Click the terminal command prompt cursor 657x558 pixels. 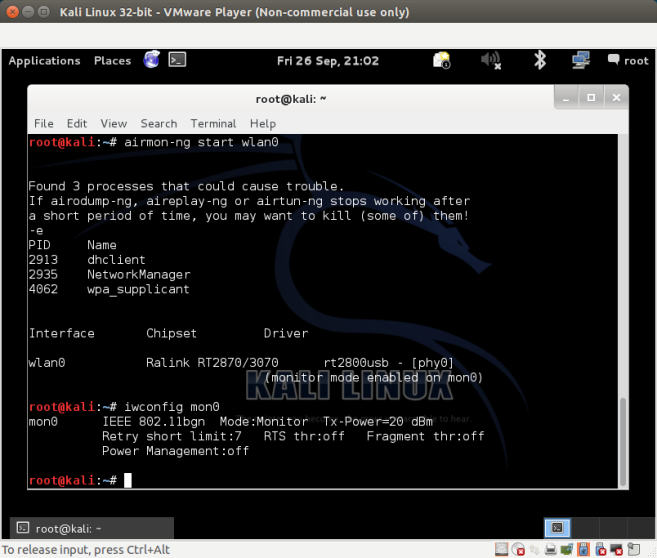pos(127,481)
